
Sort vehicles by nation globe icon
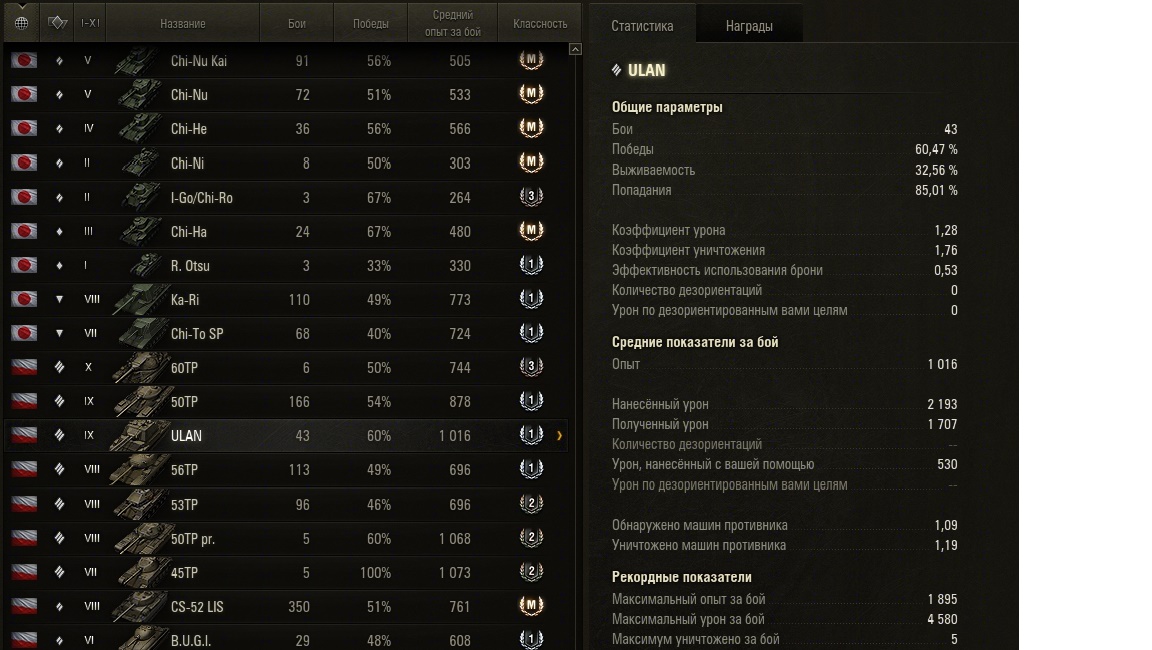[x=21, y=23]
